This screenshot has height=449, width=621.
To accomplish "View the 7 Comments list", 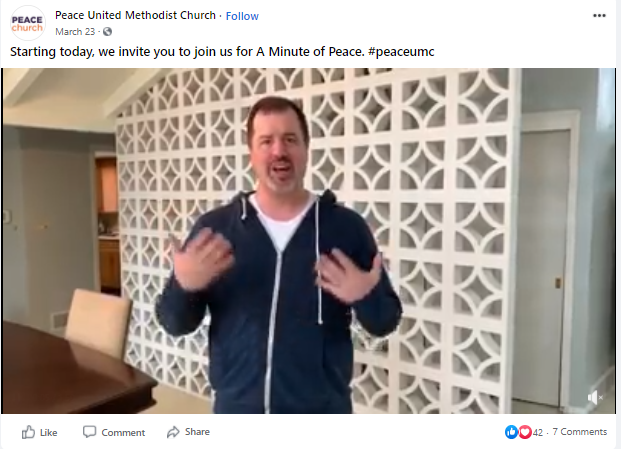I will click(x=580, y=432).
